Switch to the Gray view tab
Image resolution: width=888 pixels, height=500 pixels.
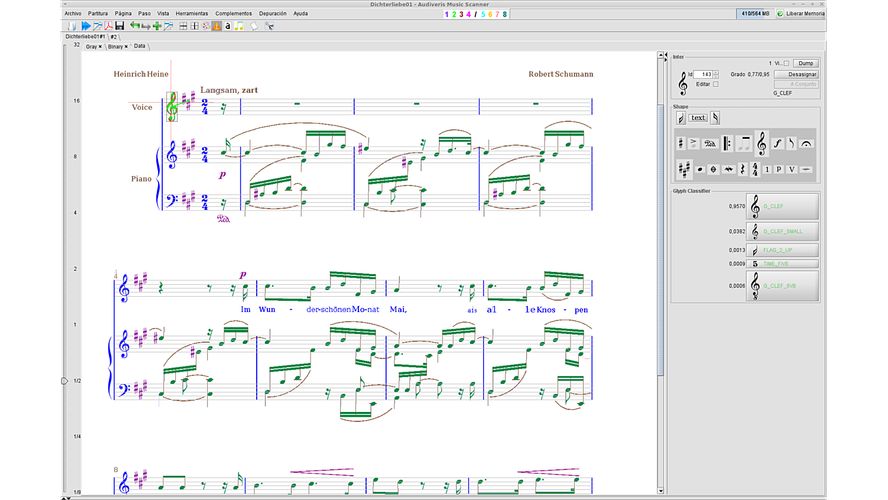click(x=91, y=46)
